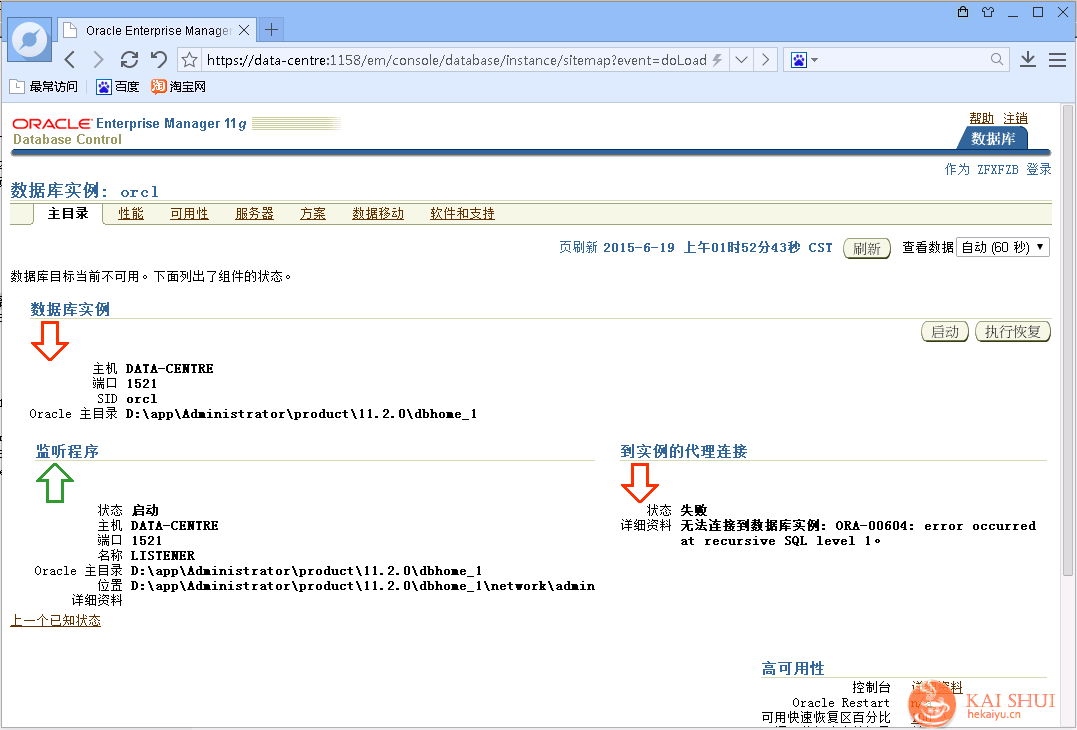Click the magnifier search icon
The image size is (1077, 730).
pos(997,60)
